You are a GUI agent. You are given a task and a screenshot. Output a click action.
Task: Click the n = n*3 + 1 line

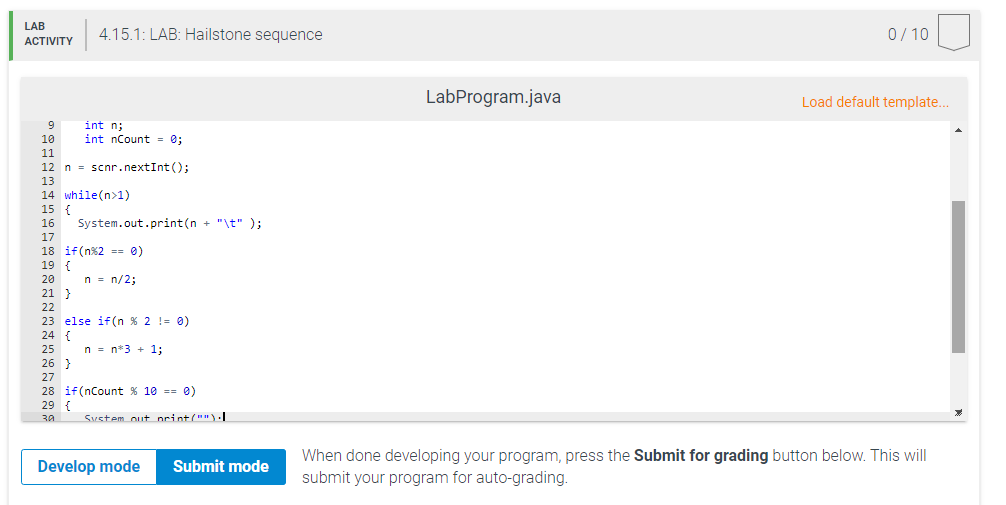coord(123,349)
